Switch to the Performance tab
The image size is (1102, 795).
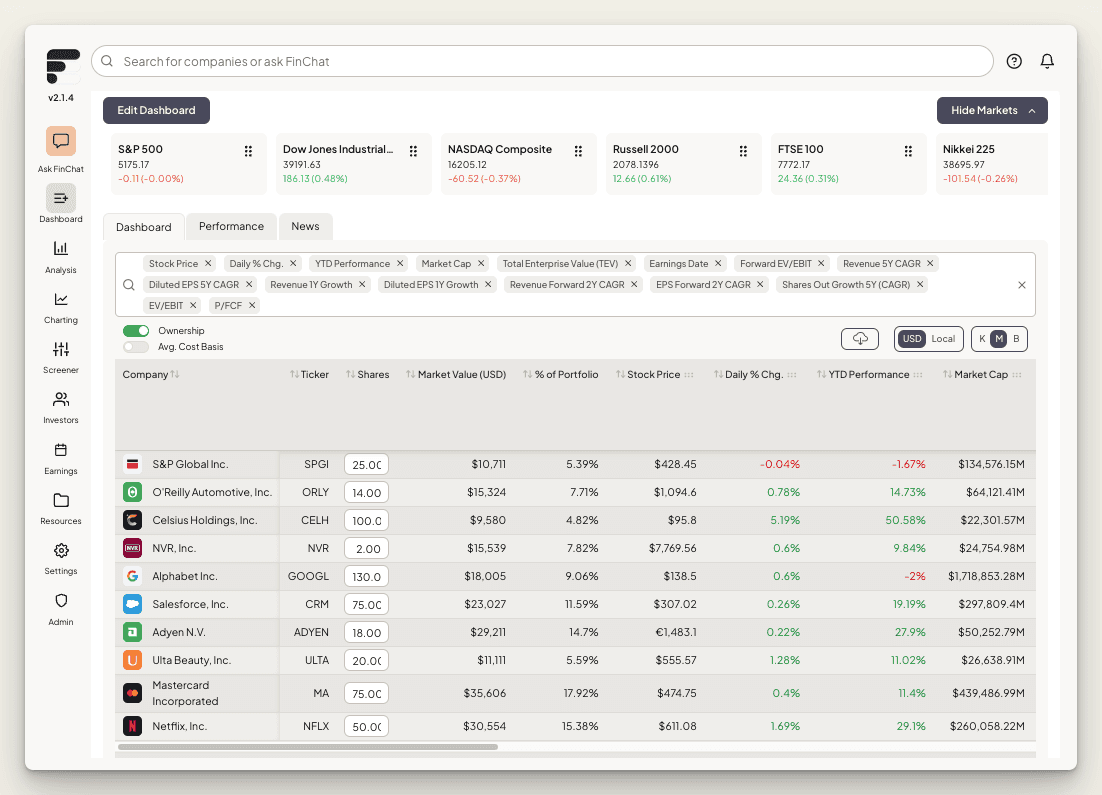[231, 226]
